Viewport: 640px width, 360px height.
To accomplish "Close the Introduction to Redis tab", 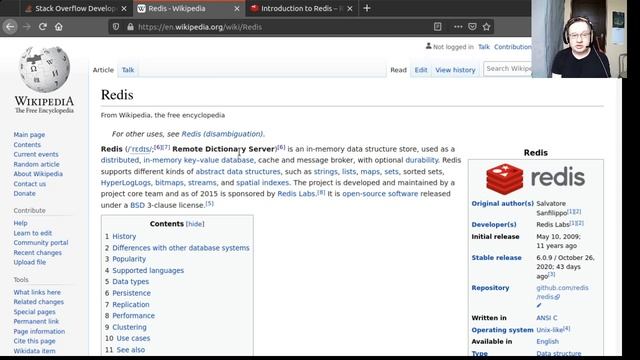I will click(350, 9).
